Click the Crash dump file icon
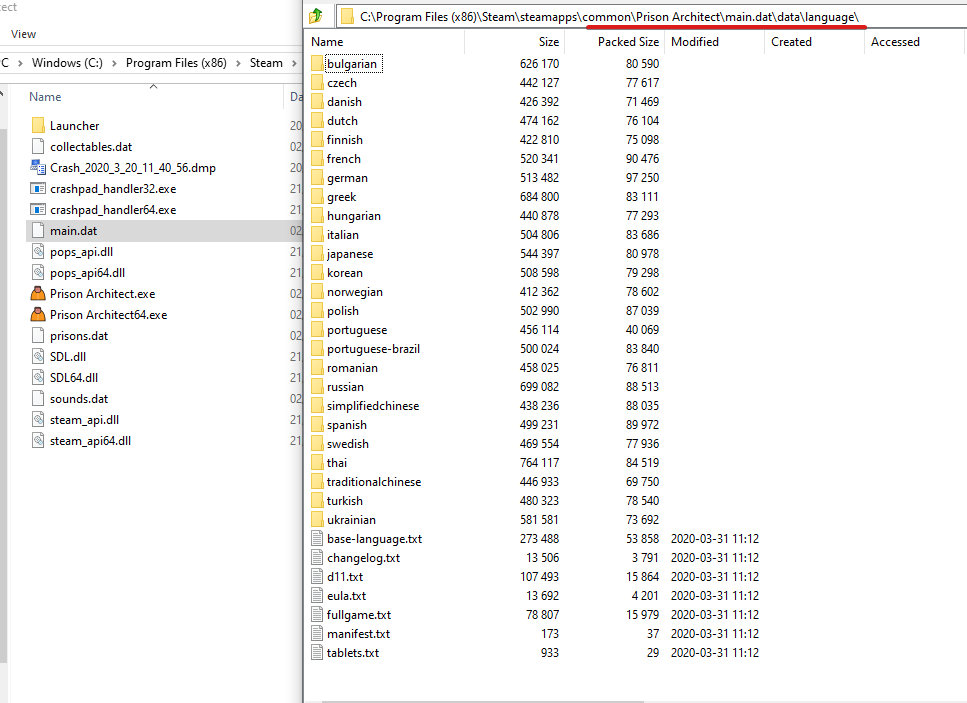Image resolution: width=967 pixels, height=703 pixels. [38, 168]
